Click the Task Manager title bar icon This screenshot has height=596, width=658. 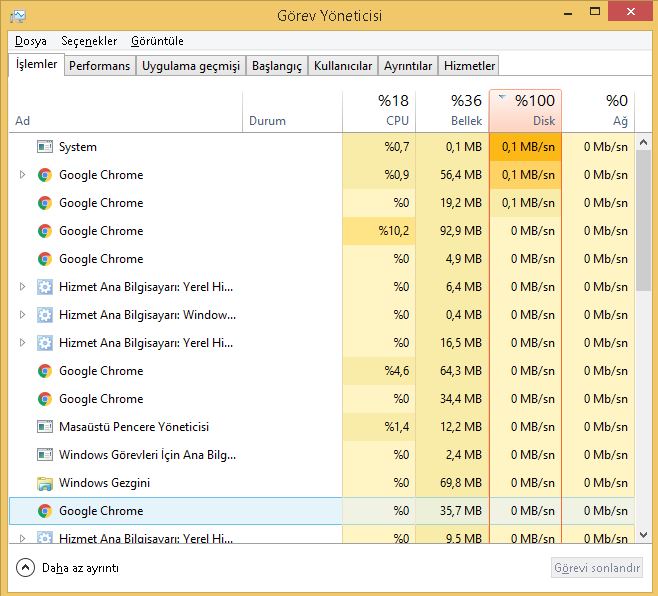coord(18,16)
